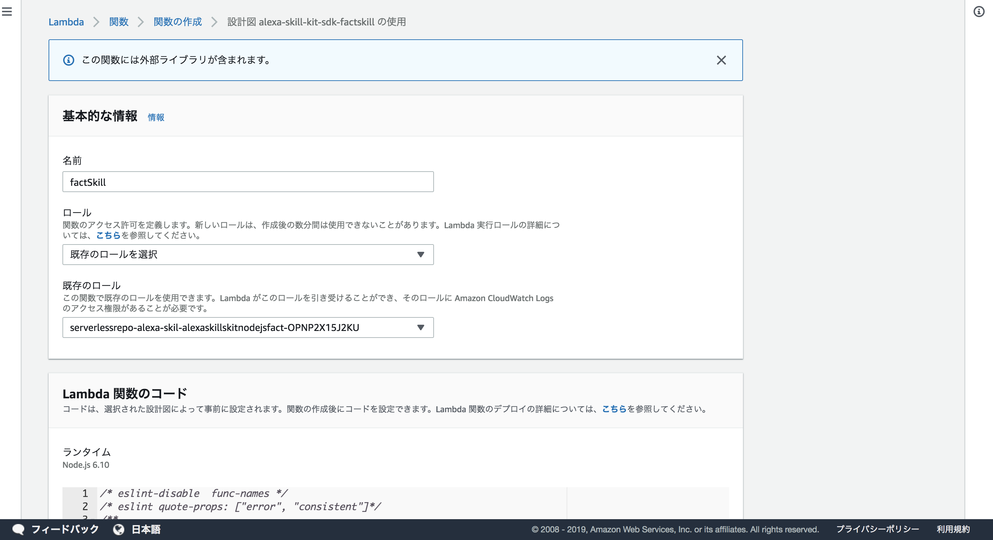Open the hamburger navigation menu
This screenshot has width=993, height=540.
point(7,12)
